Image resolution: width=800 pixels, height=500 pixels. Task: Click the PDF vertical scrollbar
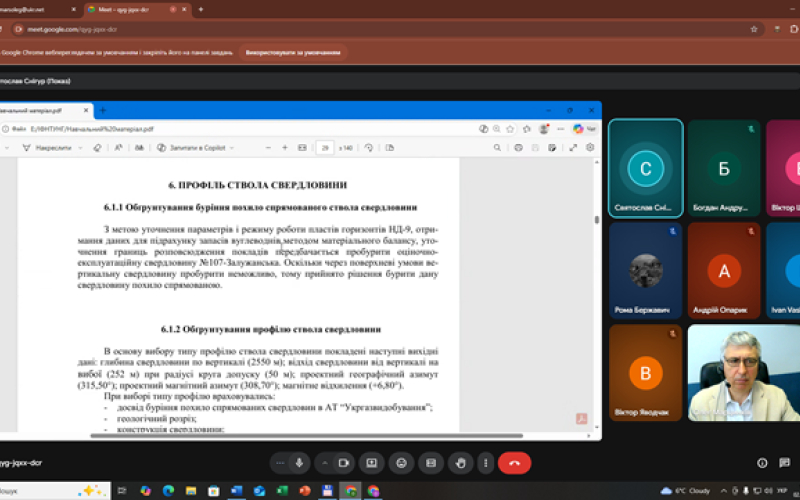pos(597,300)
